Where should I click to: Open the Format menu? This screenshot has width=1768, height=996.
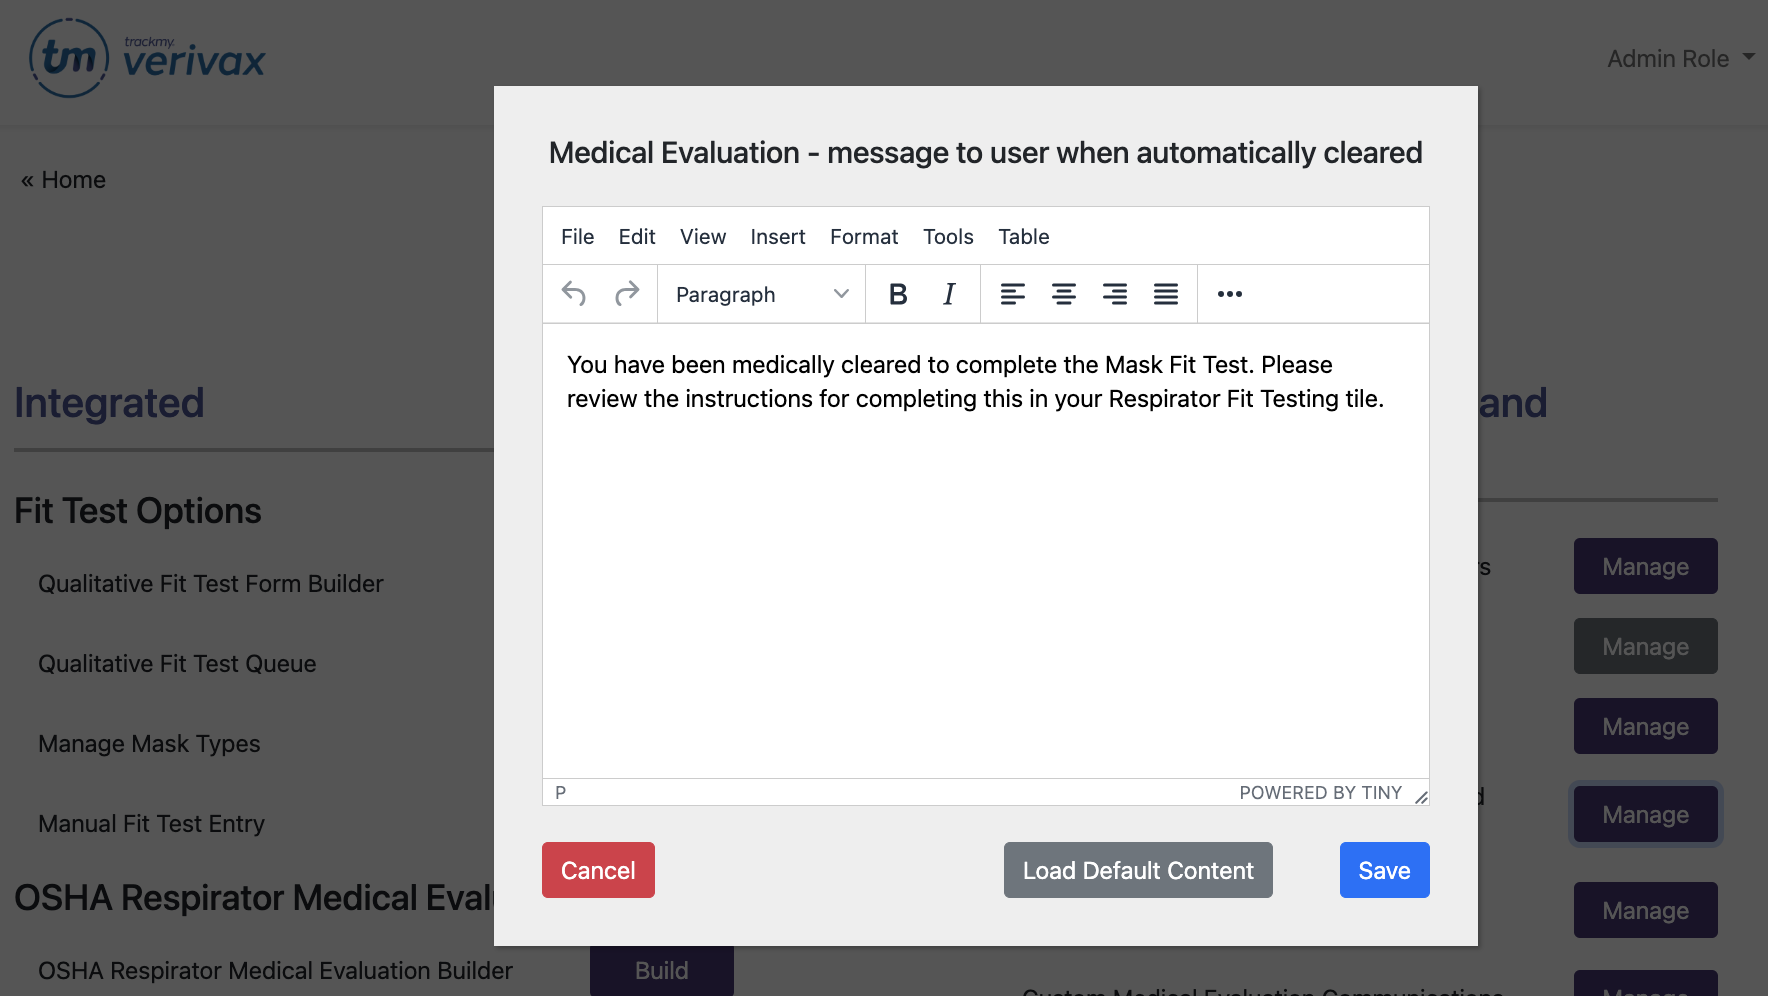pos(864,237)
